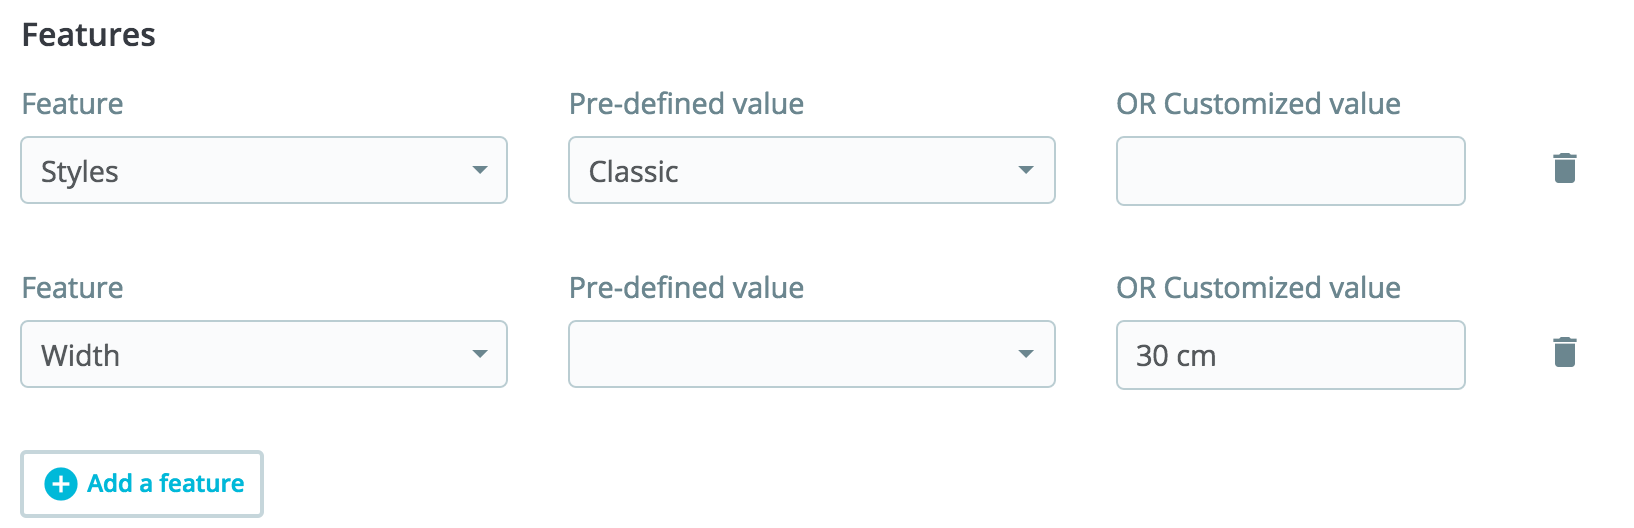Viewport: 1634px width, 528px height.
Task: Delete the Width feature row
Action: [1565, 353]
